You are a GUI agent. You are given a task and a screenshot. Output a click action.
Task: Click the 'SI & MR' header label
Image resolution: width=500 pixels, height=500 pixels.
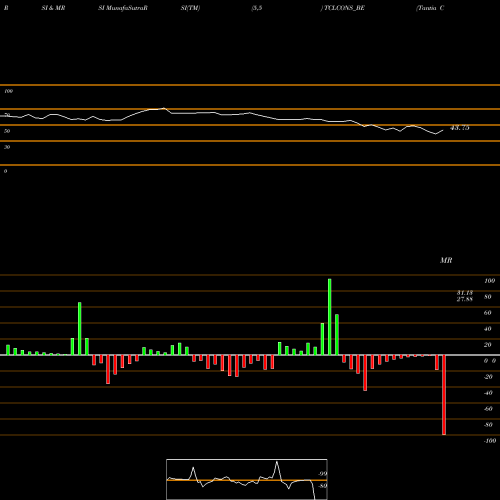pos(53,8)
